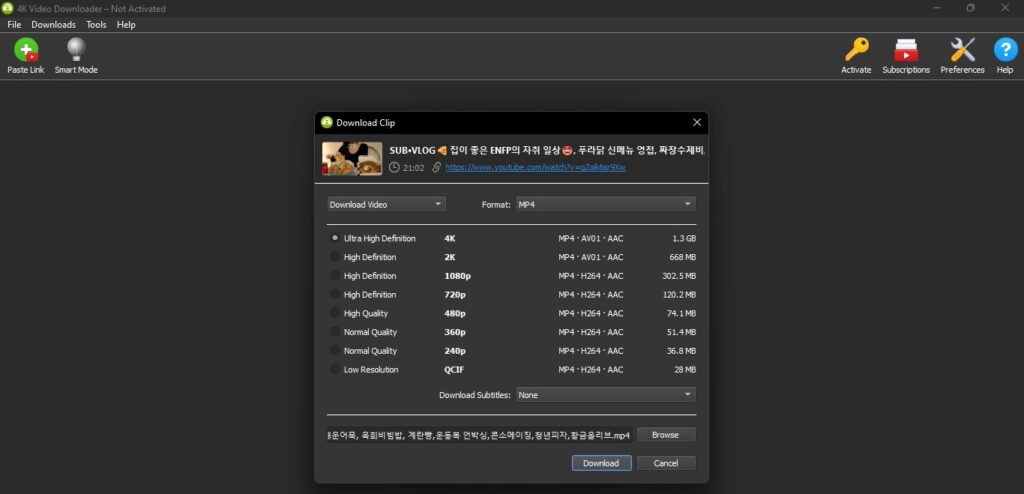
Task: Click the video thumbnail preview
Action: [x=352, y=158]
